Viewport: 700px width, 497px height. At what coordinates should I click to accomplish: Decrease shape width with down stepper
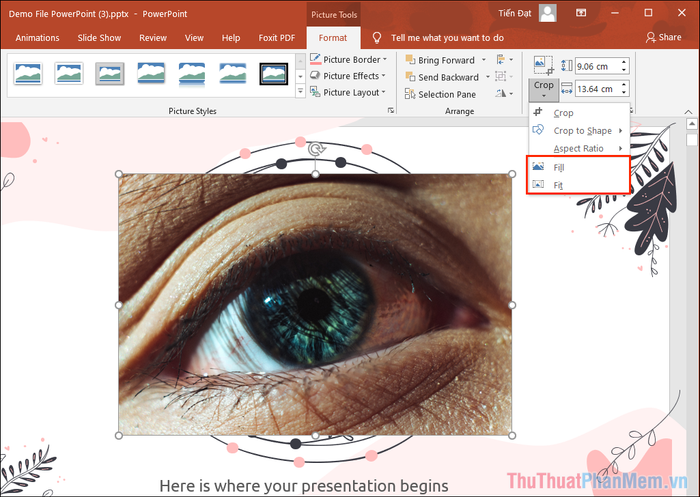pos(624,92)
